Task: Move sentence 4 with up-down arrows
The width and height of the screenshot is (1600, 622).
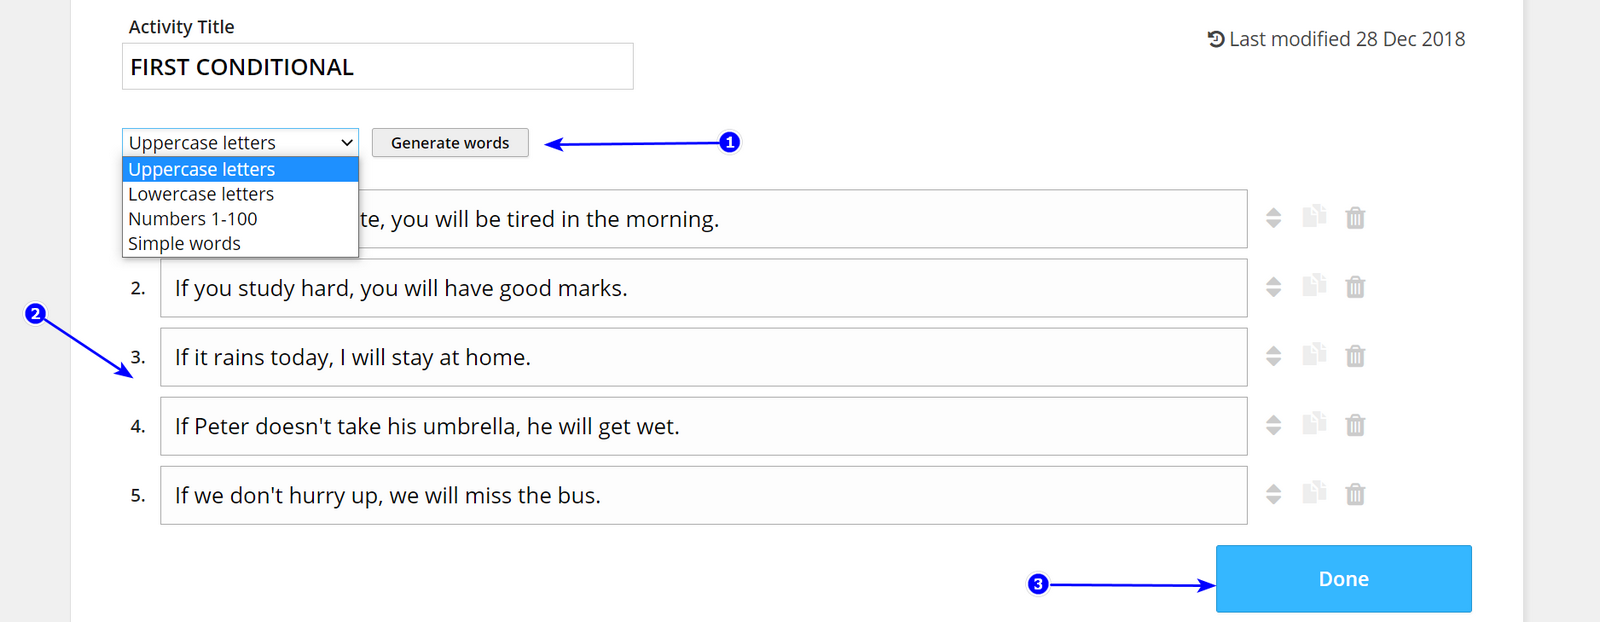Action: click(1273, 425)
